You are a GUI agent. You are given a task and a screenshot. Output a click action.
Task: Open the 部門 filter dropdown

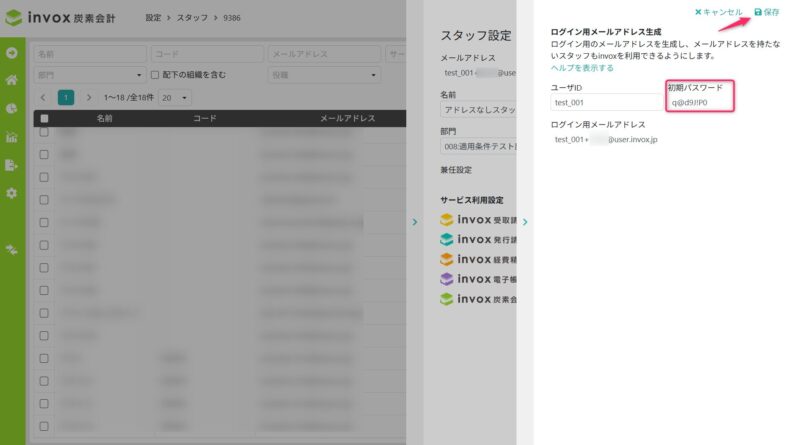point(90,75)
